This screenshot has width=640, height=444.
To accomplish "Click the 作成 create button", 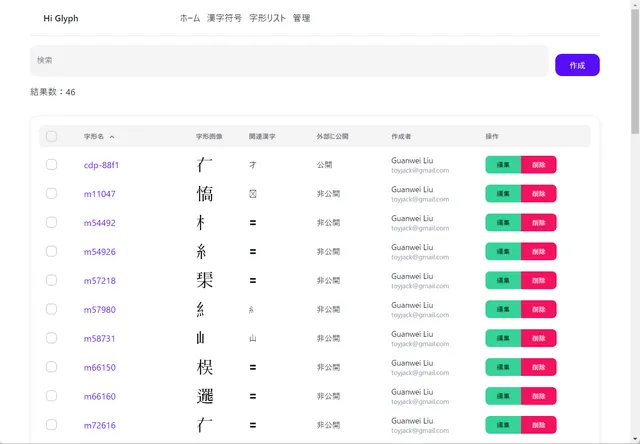I will [577, 65].
